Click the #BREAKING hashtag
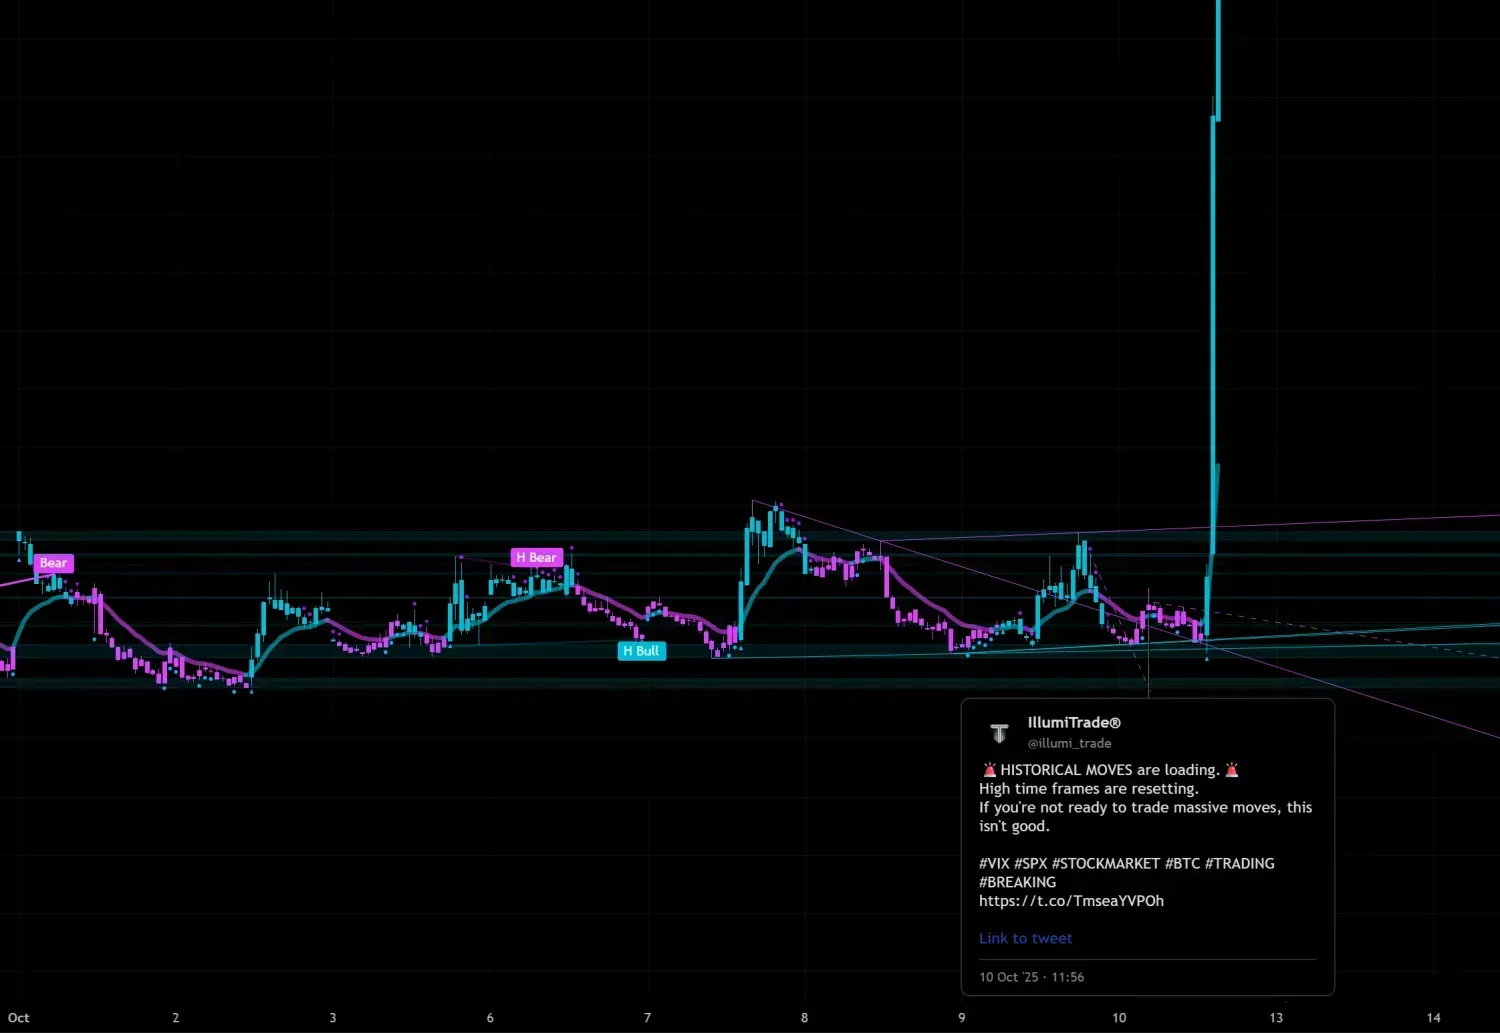The height and width of the screenshot is (1033, 1500). click(1017, 882)
